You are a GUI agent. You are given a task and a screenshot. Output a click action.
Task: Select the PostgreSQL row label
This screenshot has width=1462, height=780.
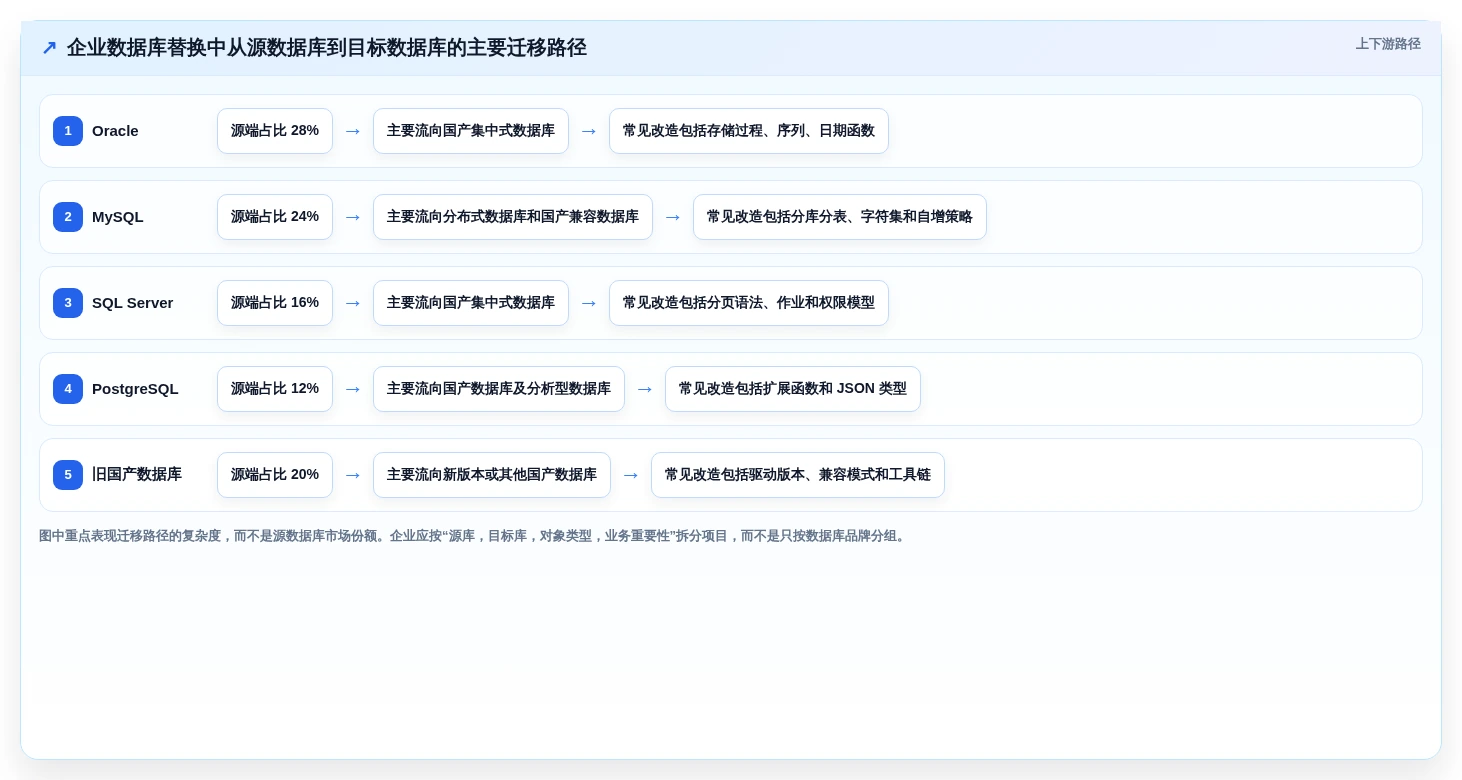tap(135, 389)
